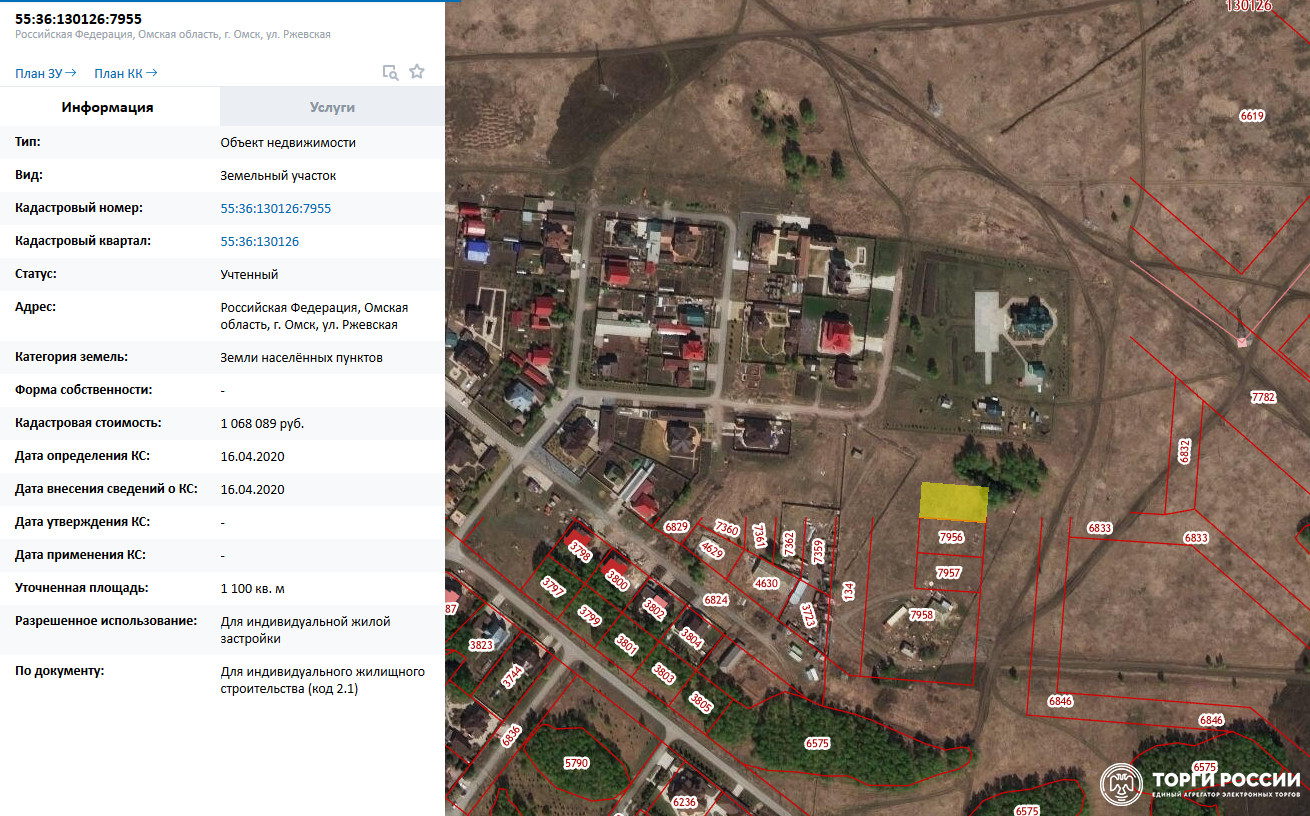Open cadastral quarter 55:36:130126 link
The width and height of the screenshot is (1310, 816).
[259, 242]
